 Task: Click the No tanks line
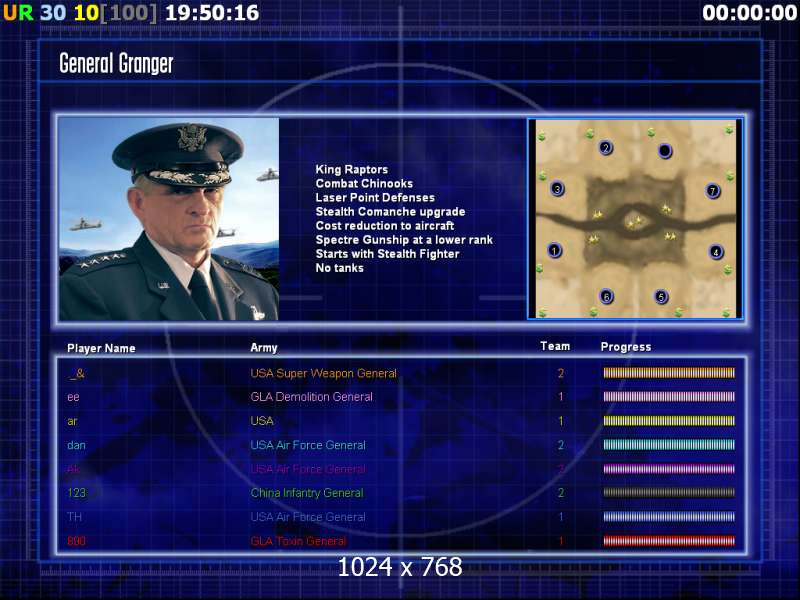point(339,268)
